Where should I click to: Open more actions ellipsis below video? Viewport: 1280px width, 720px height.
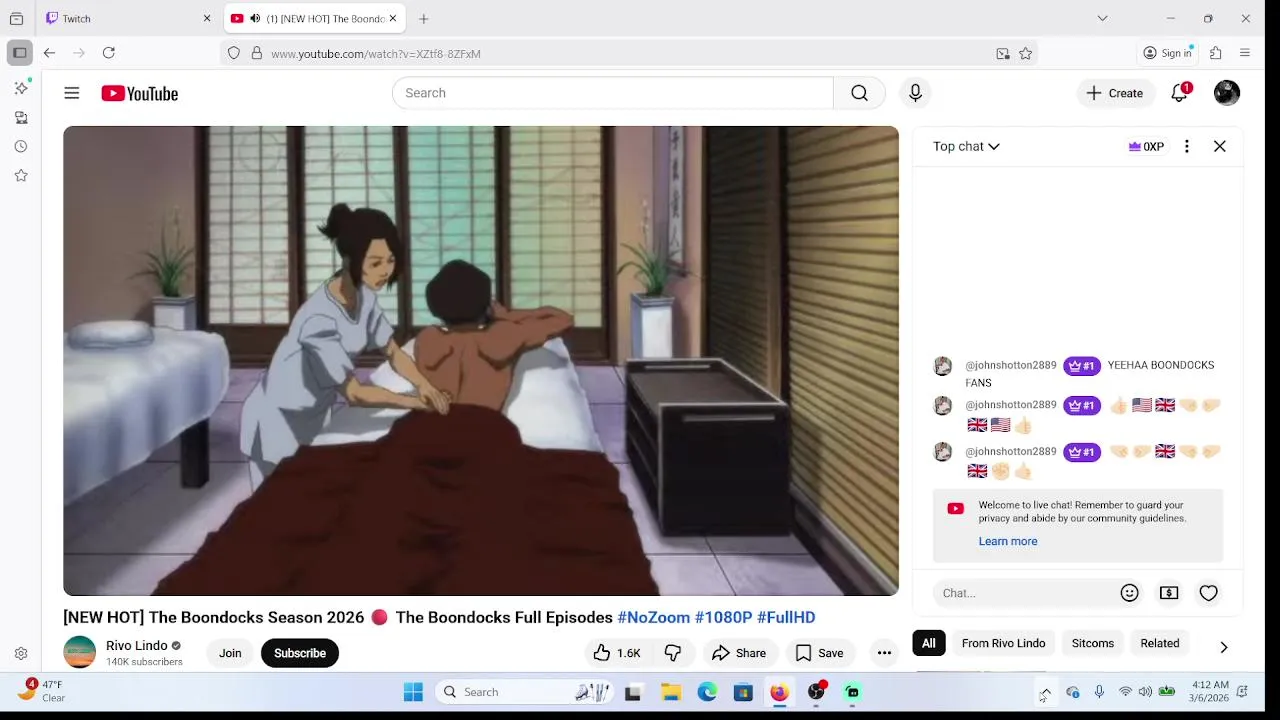[x=884, y=653]
